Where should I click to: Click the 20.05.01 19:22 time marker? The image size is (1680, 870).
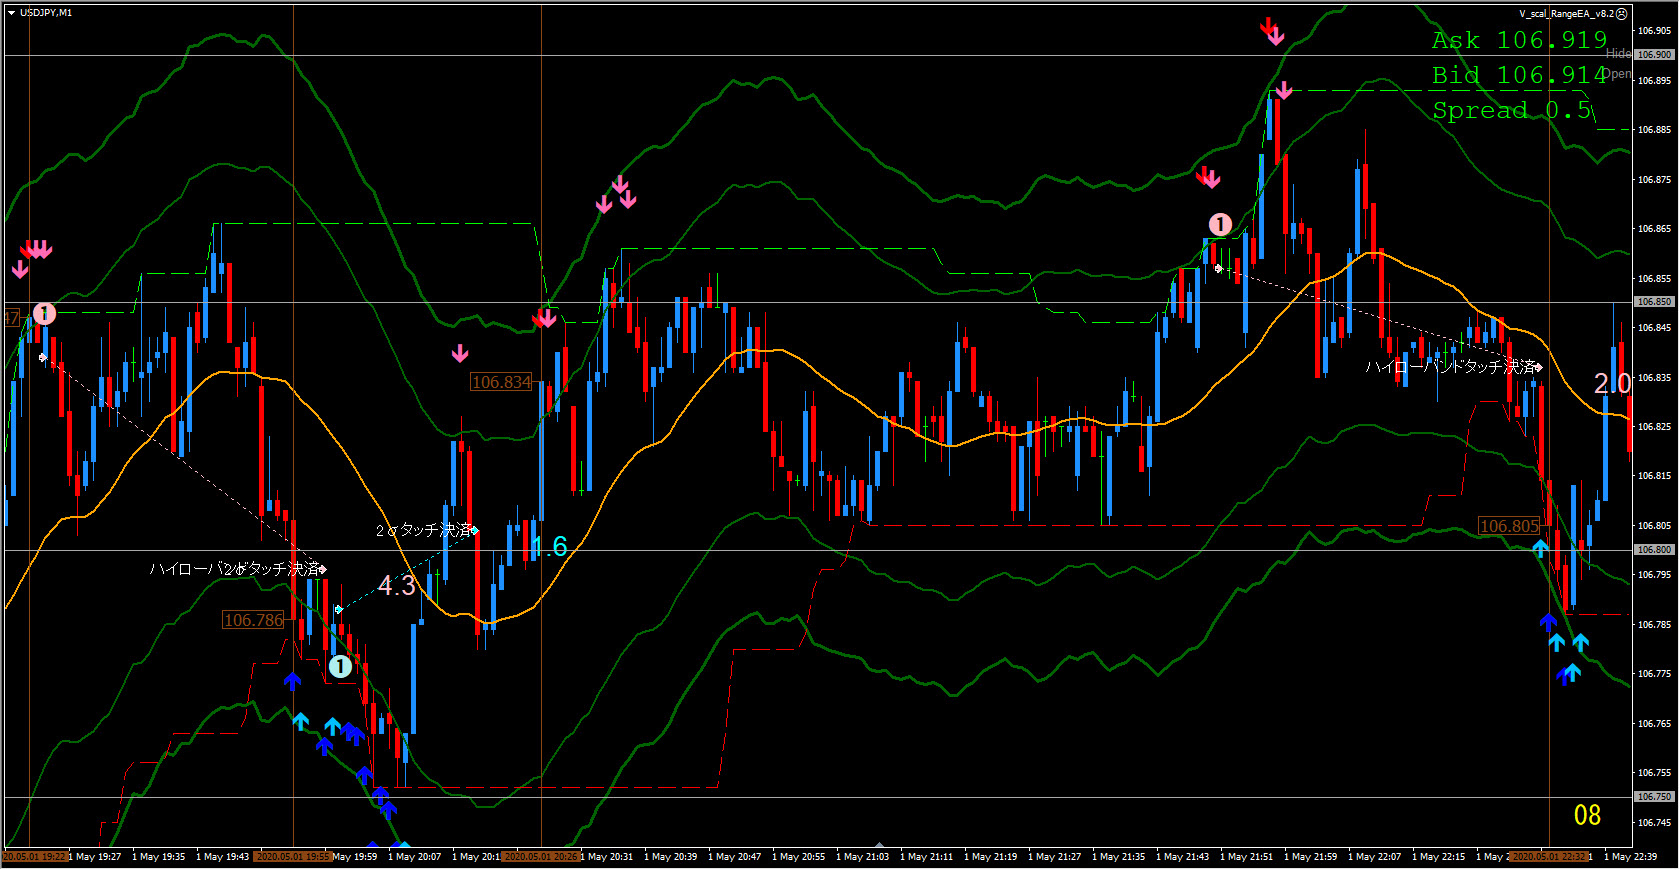tap(34, 857)
